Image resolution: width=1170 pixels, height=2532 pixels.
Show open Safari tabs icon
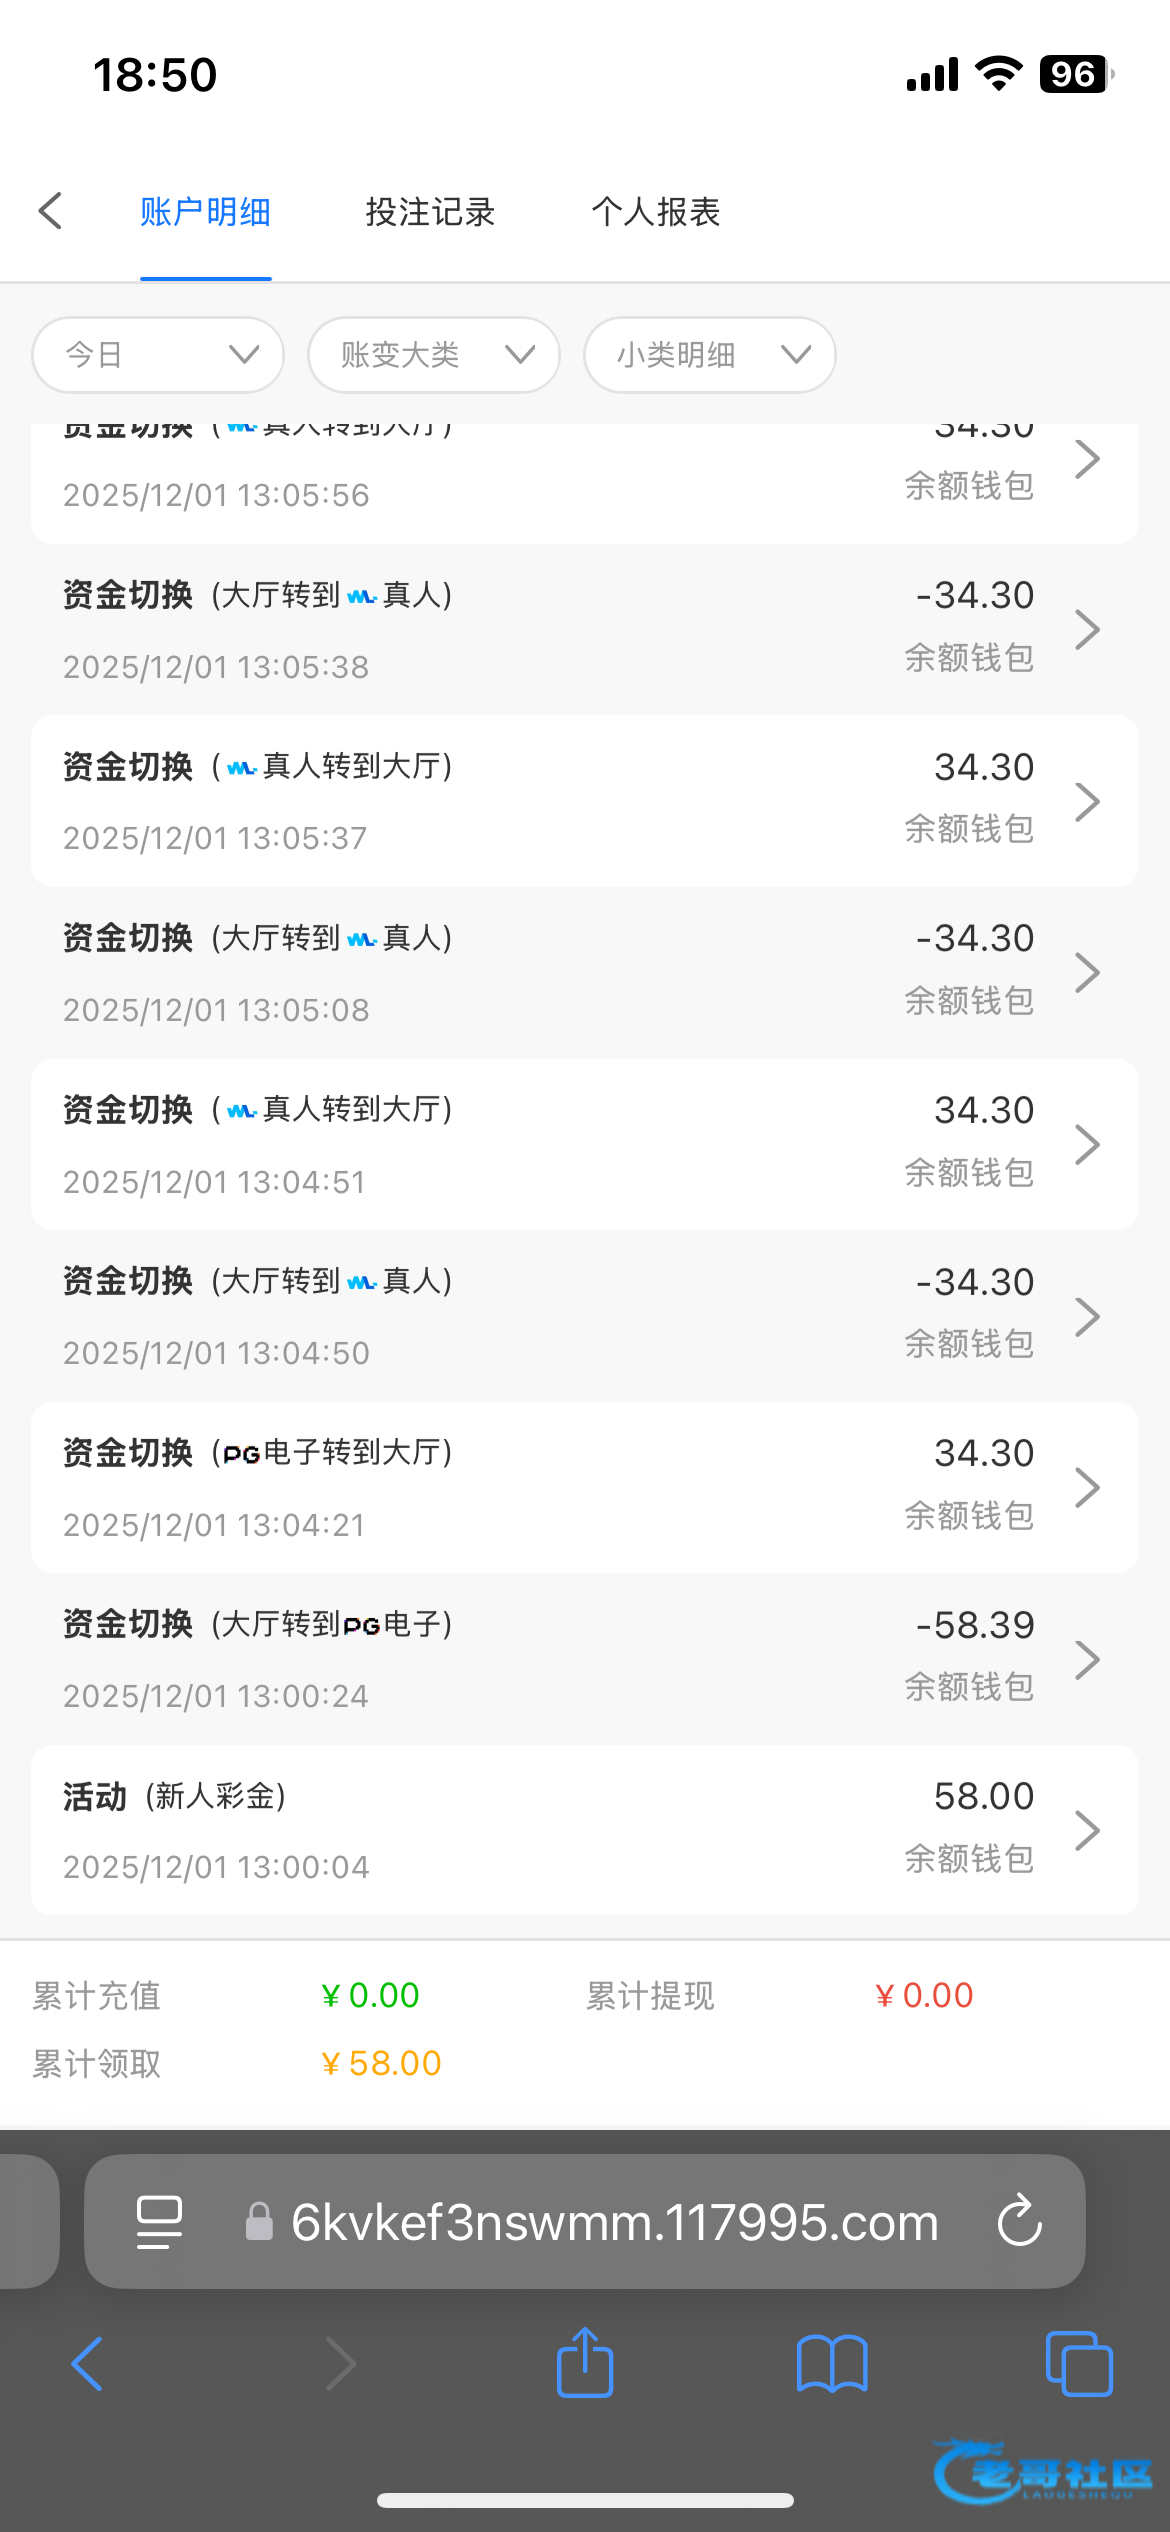click(x=1078, y=2364)
